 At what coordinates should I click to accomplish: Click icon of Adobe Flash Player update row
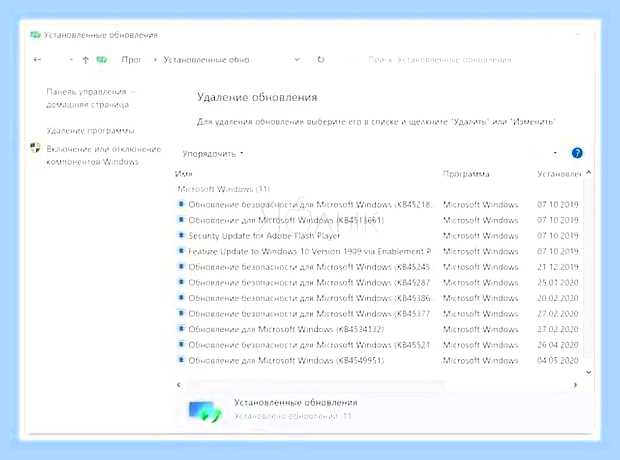181,235
